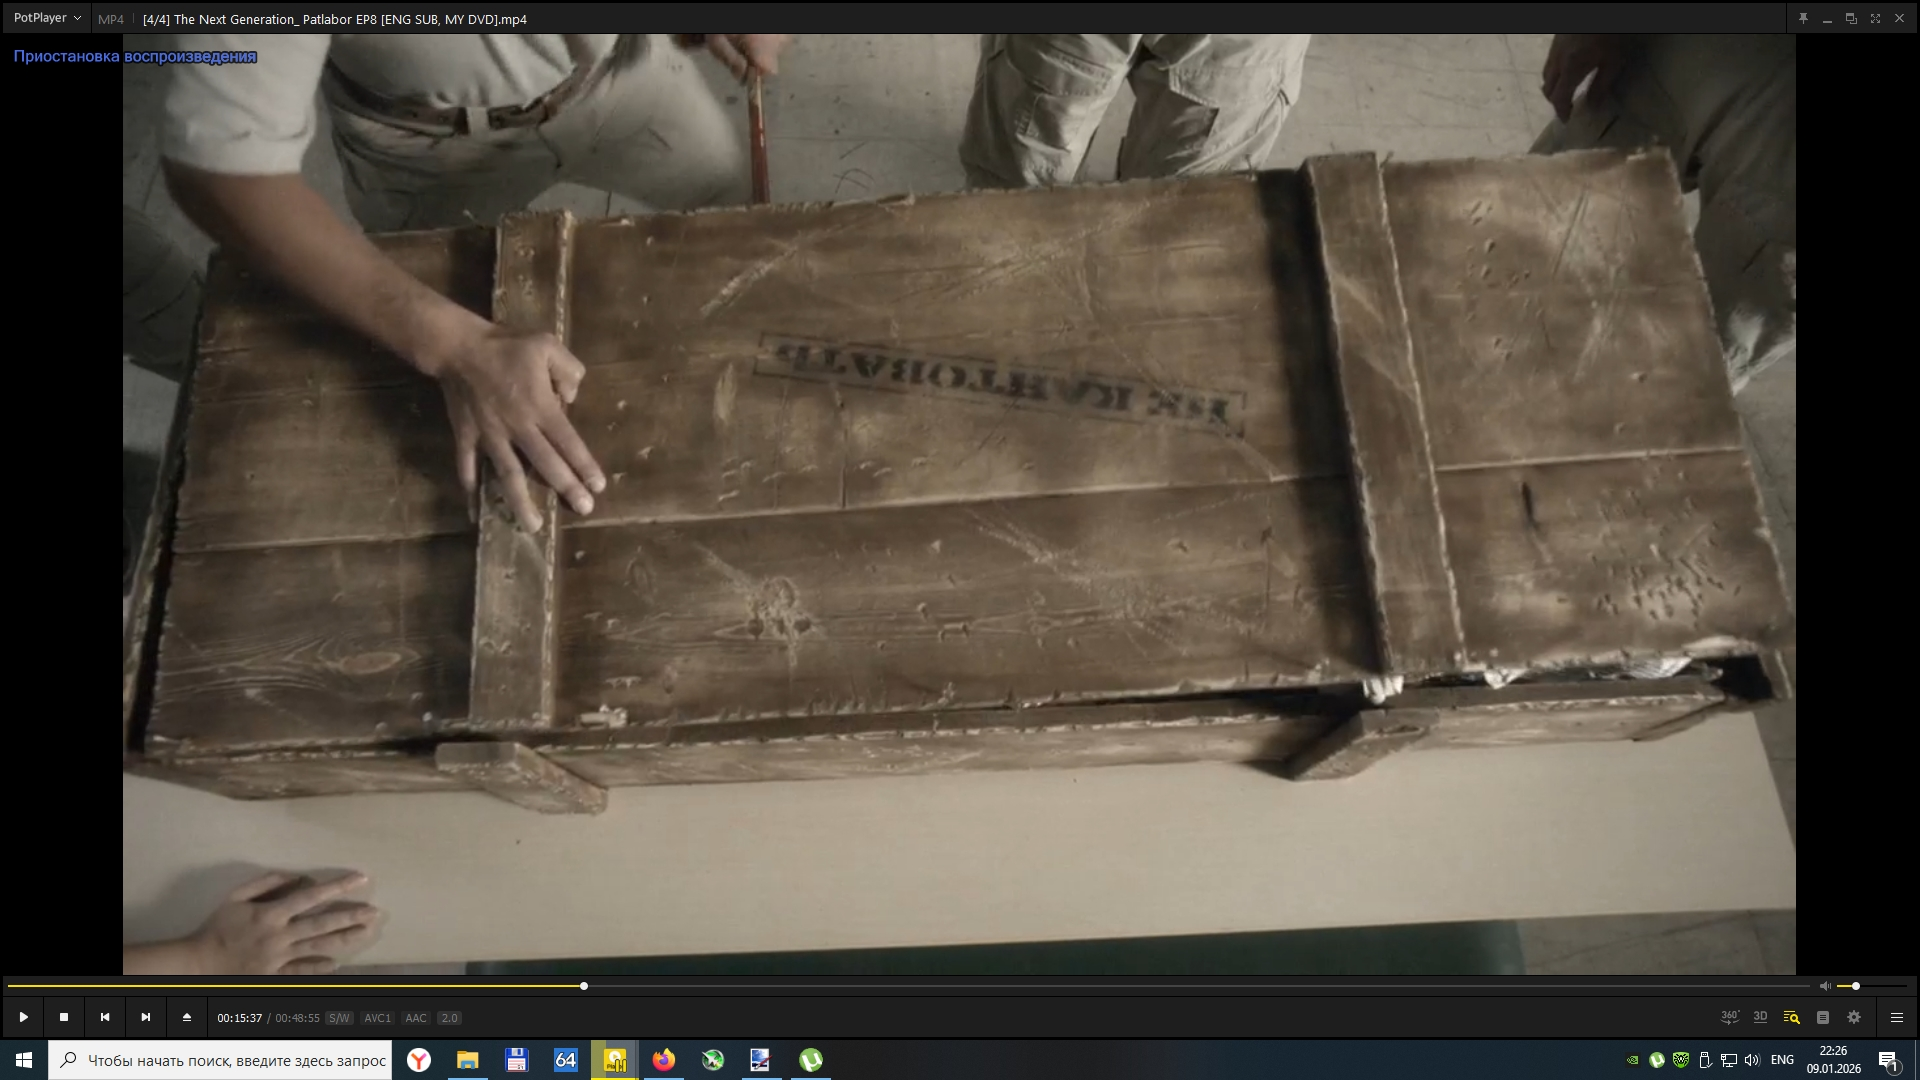This screenshot has height=1080, width=1920.
Task: Click the AVC1 video codec label
Action: (378, 1018)
